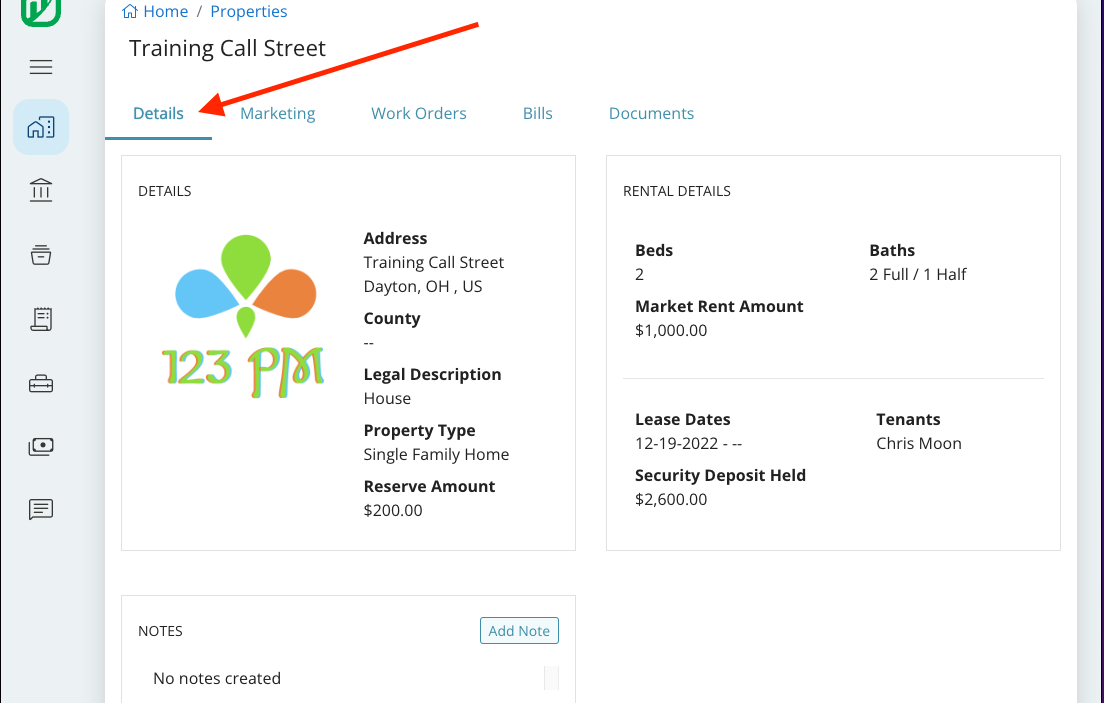Click the Home icon in the breadcrumb
The image size is (1104, 703).
tap(128, 11)
